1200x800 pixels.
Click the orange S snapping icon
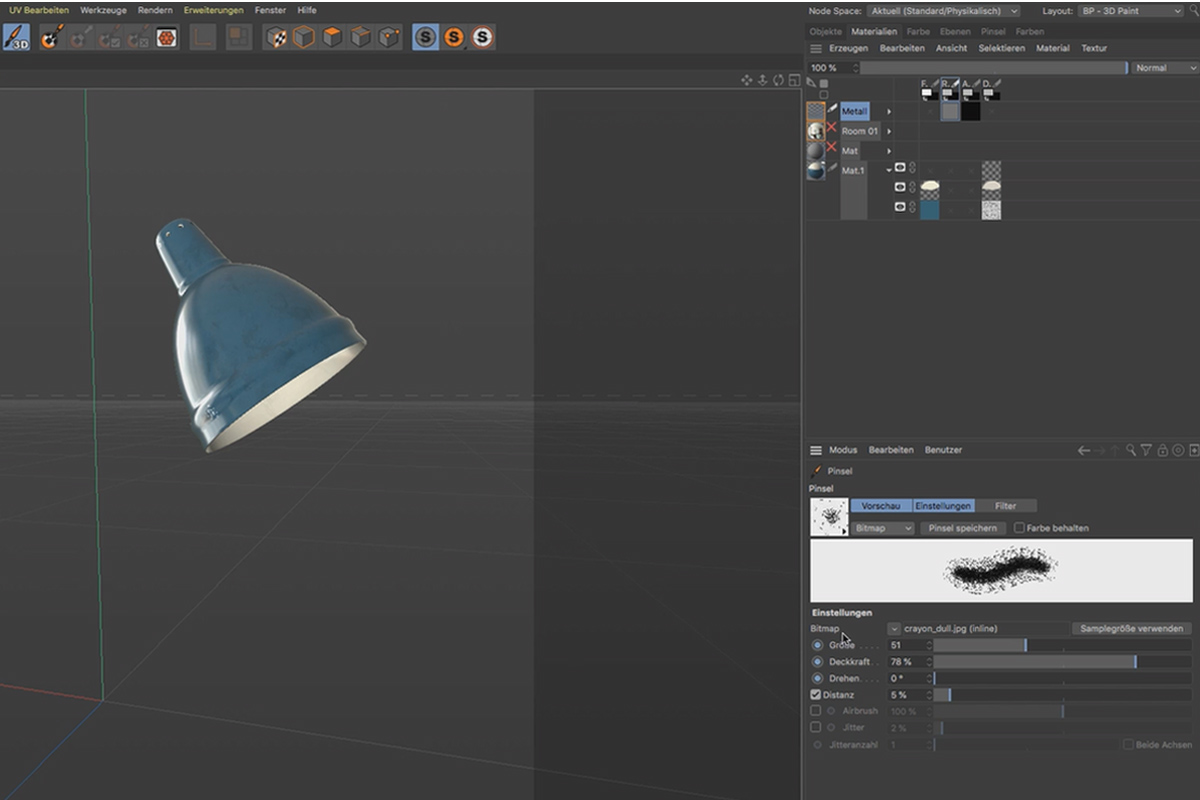pos(454,38)
